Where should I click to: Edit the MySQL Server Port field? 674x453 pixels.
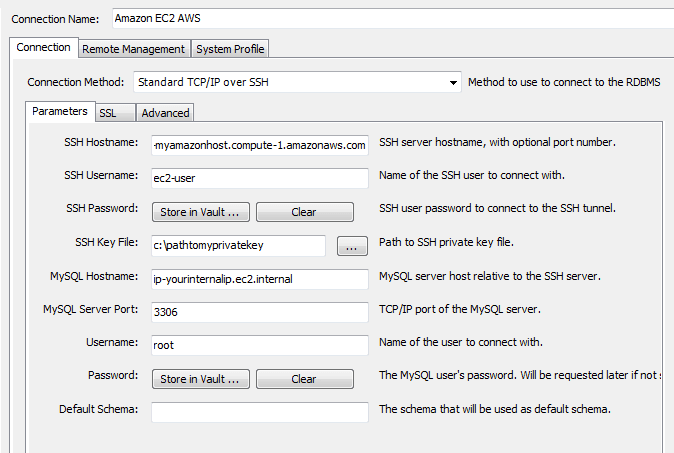[x=260, y=312]
